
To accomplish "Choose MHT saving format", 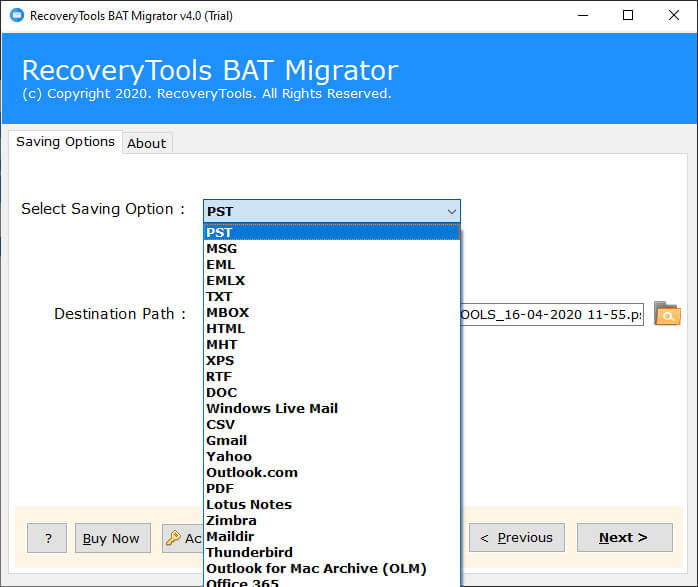I will click(x=332, y=344).
